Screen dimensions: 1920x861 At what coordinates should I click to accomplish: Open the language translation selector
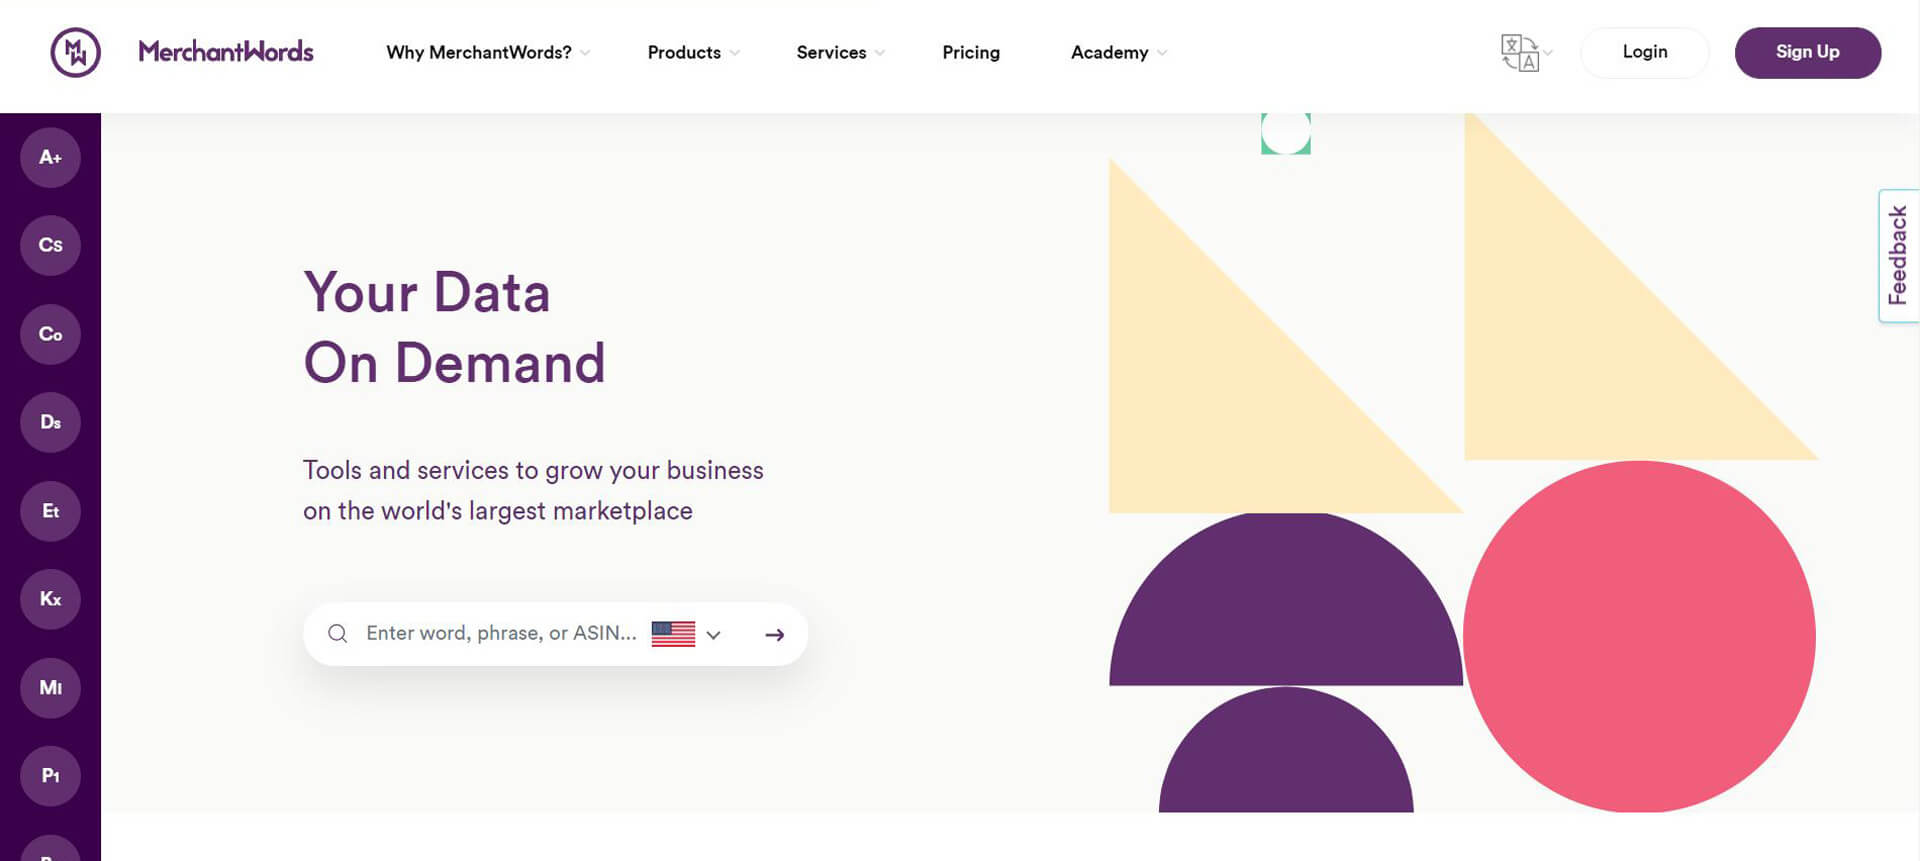point(1524,52)
